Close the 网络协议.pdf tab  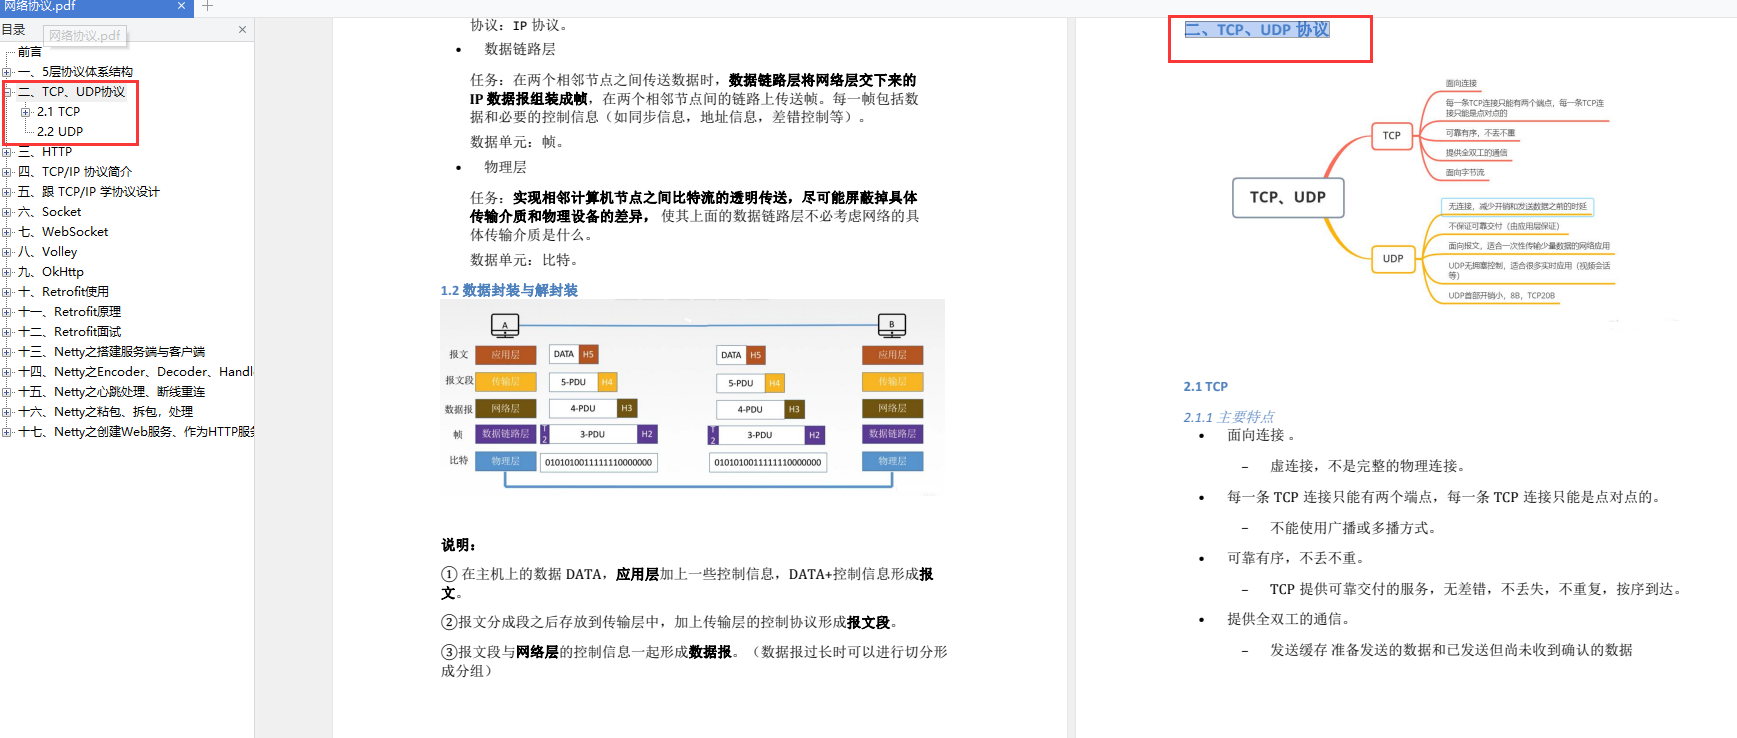[x=181, y=6]
